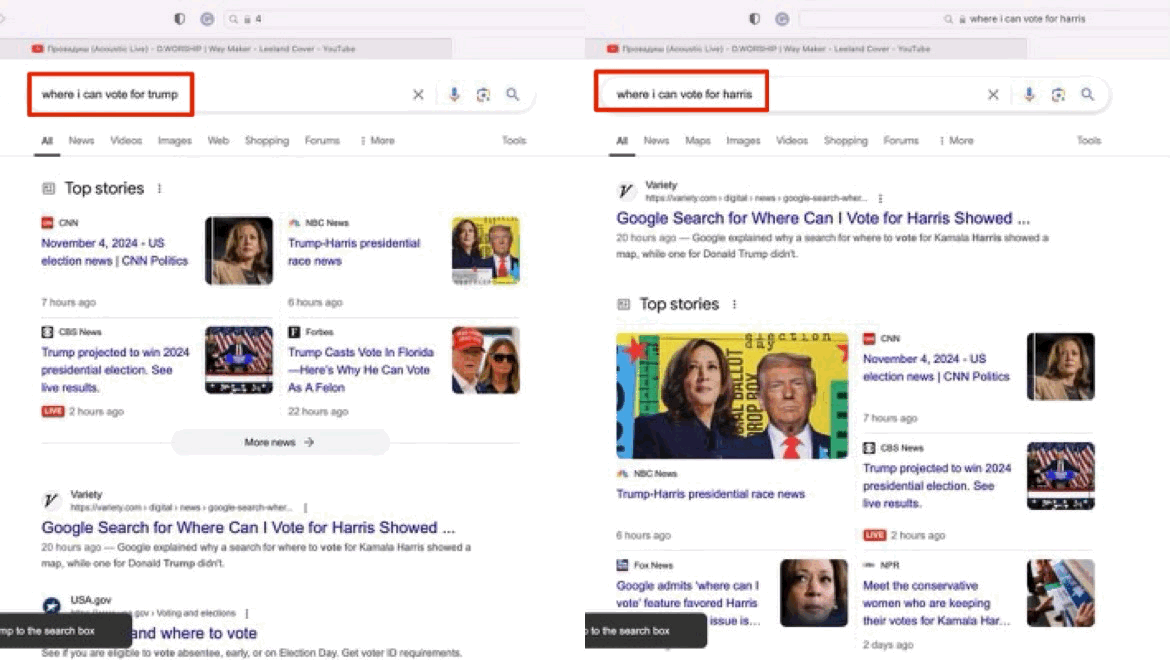Screen dimensions: 1170x660
Task: Switch to Videos tab in left search results
Action: click(126, 140)
